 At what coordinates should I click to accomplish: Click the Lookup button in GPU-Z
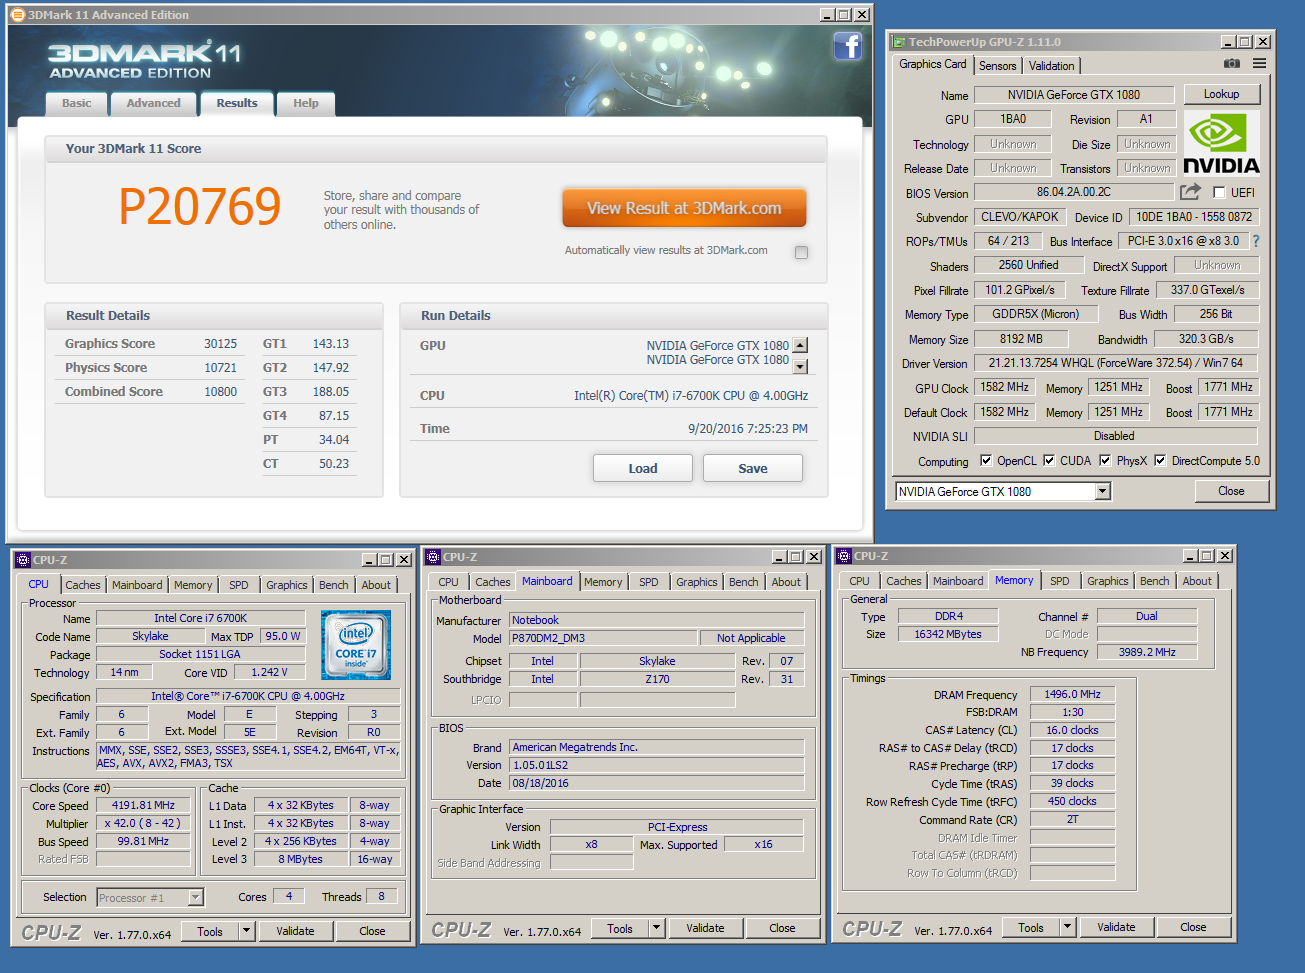tap(1221, 94)
